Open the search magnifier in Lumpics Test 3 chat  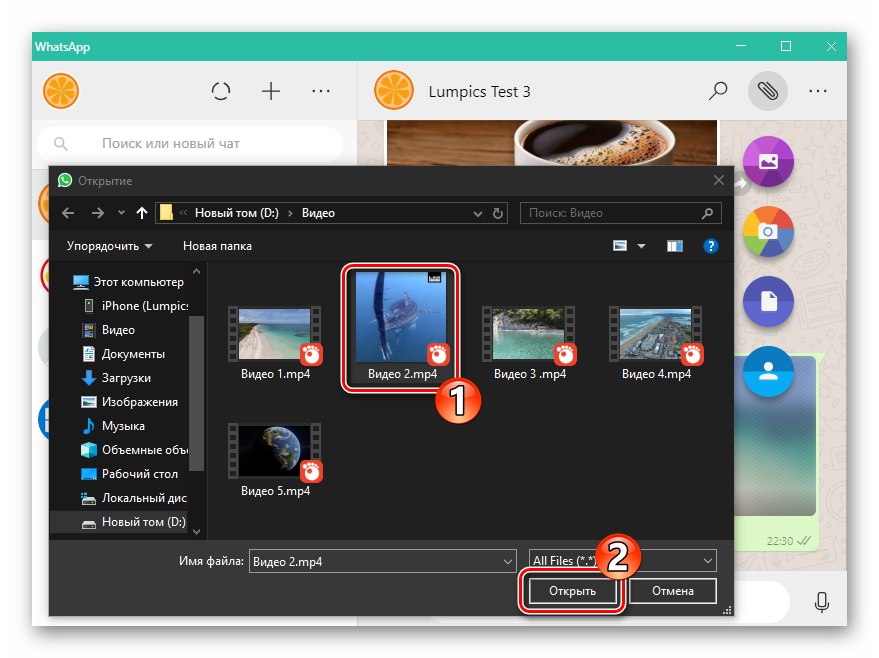[x=718, y=91]
